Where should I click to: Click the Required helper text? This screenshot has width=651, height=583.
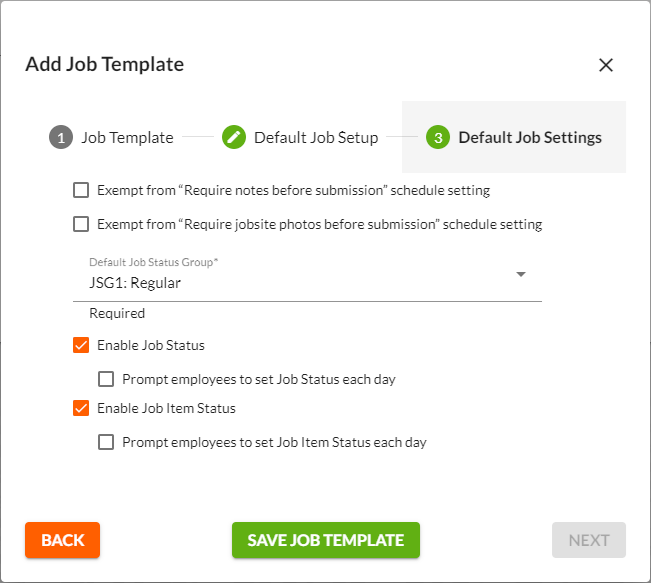[x=117, y=313]
